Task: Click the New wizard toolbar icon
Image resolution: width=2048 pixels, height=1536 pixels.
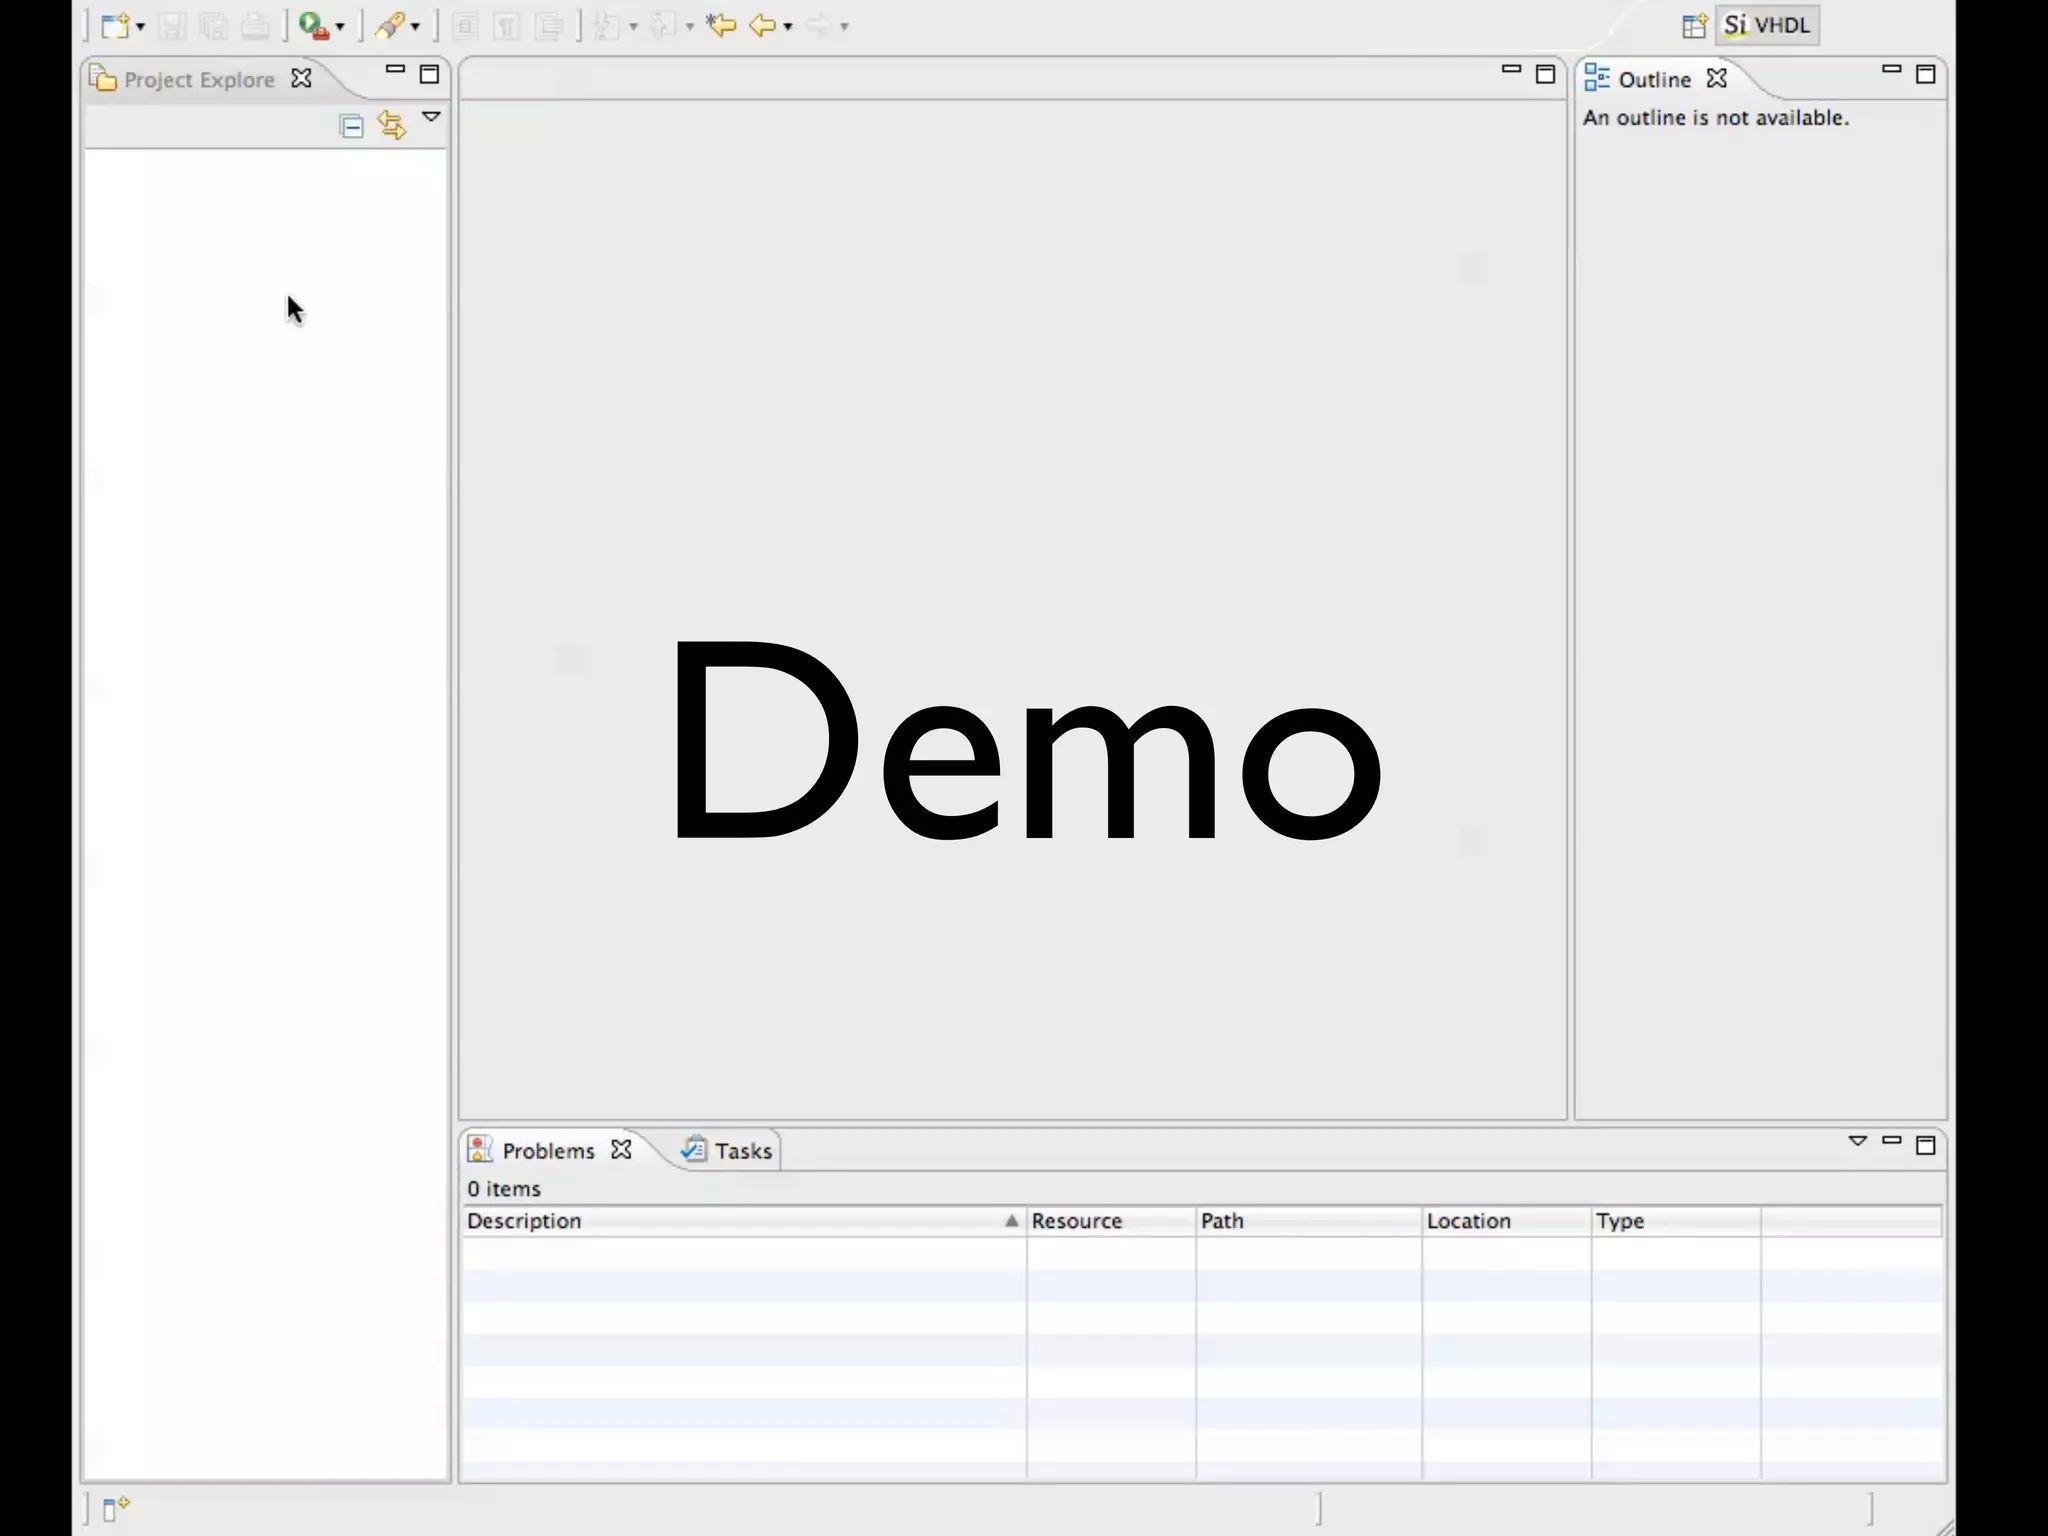Action: click(116, 26)
